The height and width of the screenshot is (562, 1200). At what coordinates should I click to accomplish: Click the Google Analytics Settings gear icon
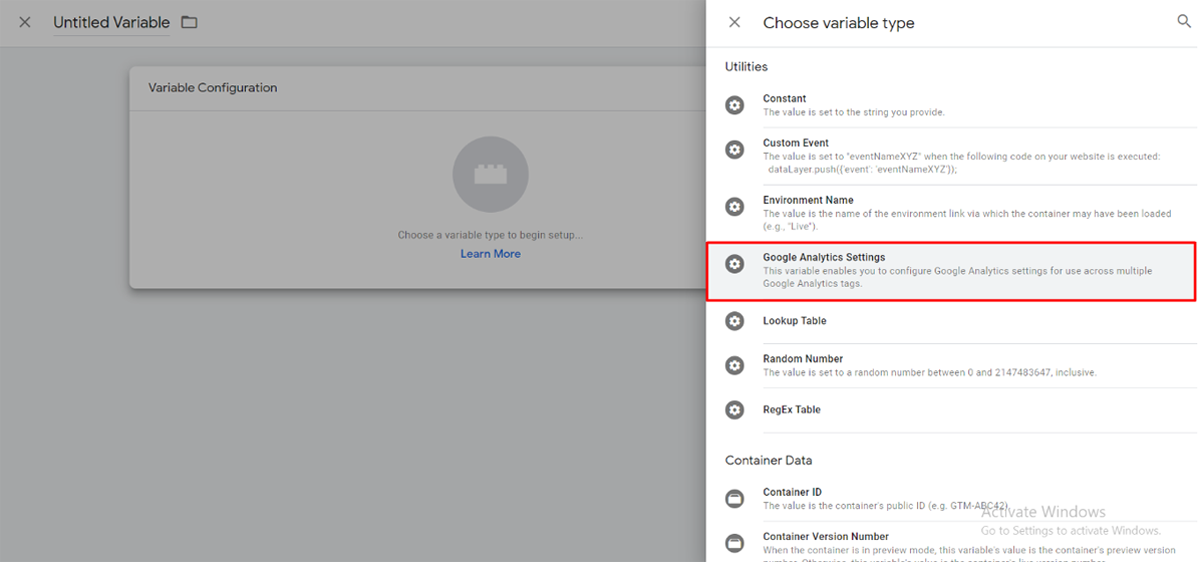(x=735, y=264)
